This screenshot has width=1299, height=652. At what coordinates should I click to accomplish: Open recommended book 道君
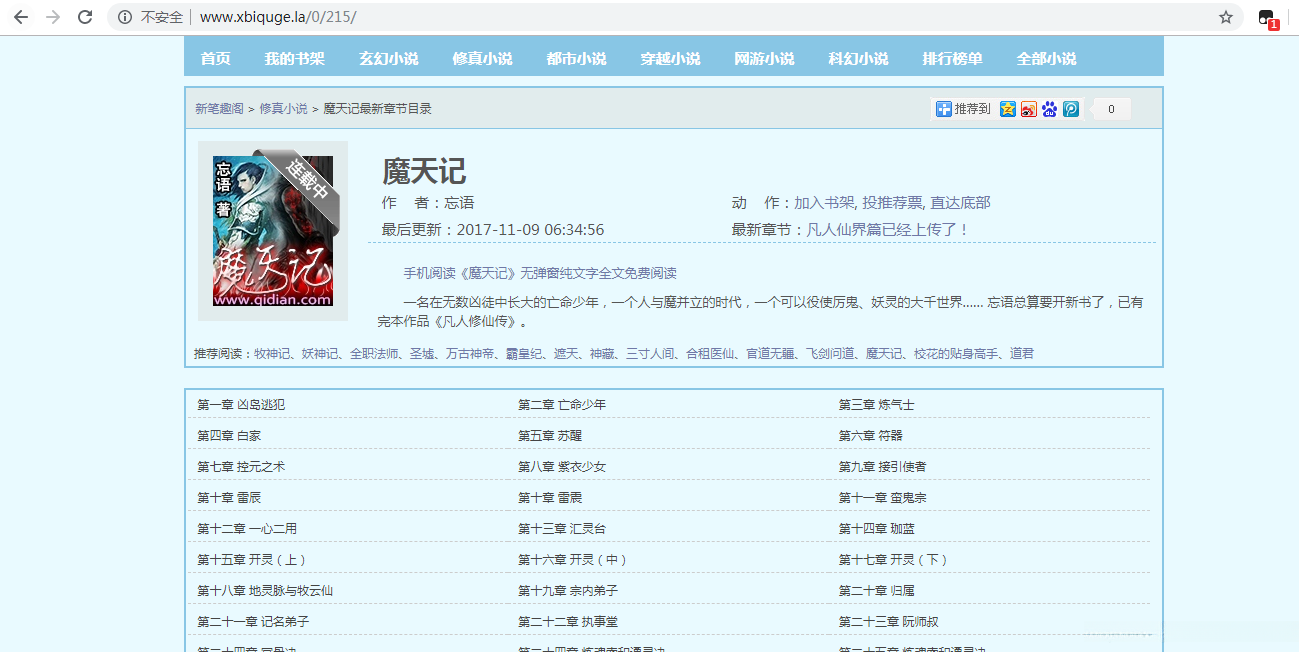tap(1022, 354)
